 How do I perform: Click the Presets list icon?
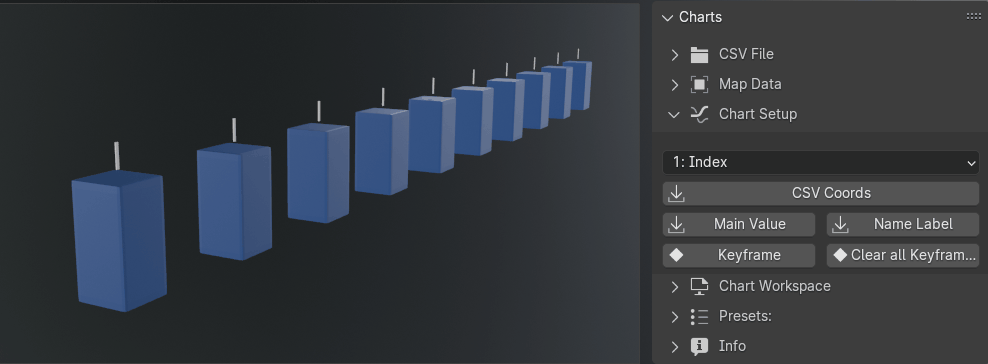pyautogui.click(x=699, y=316)
